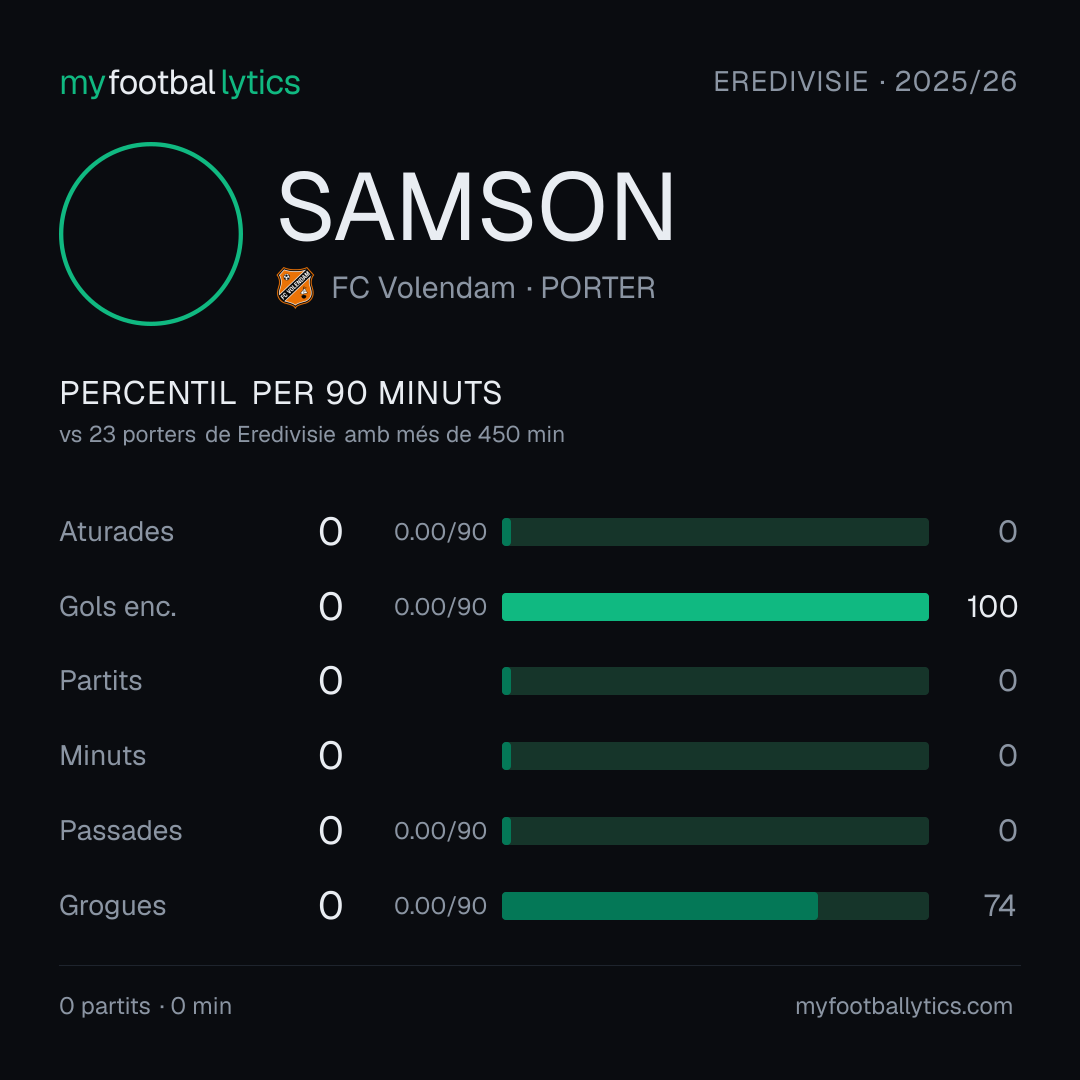Click the FC Volendam club crest icon

295,287
